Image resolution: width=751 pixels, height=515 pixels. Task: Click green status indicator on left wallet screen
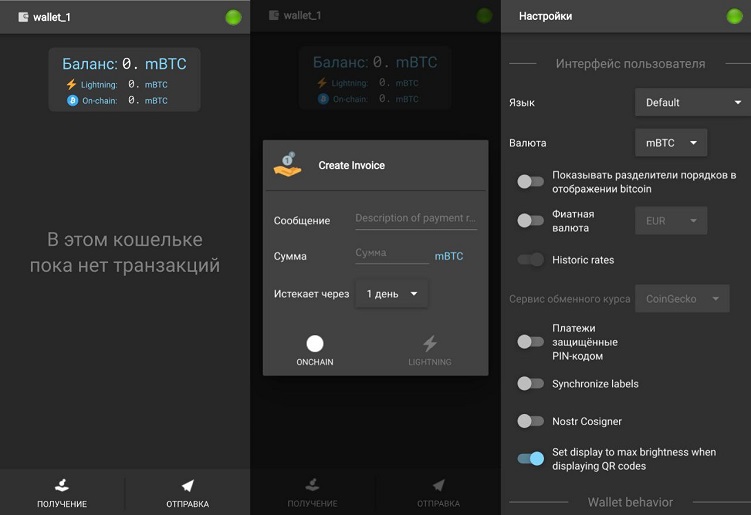[x=234, y=17]
